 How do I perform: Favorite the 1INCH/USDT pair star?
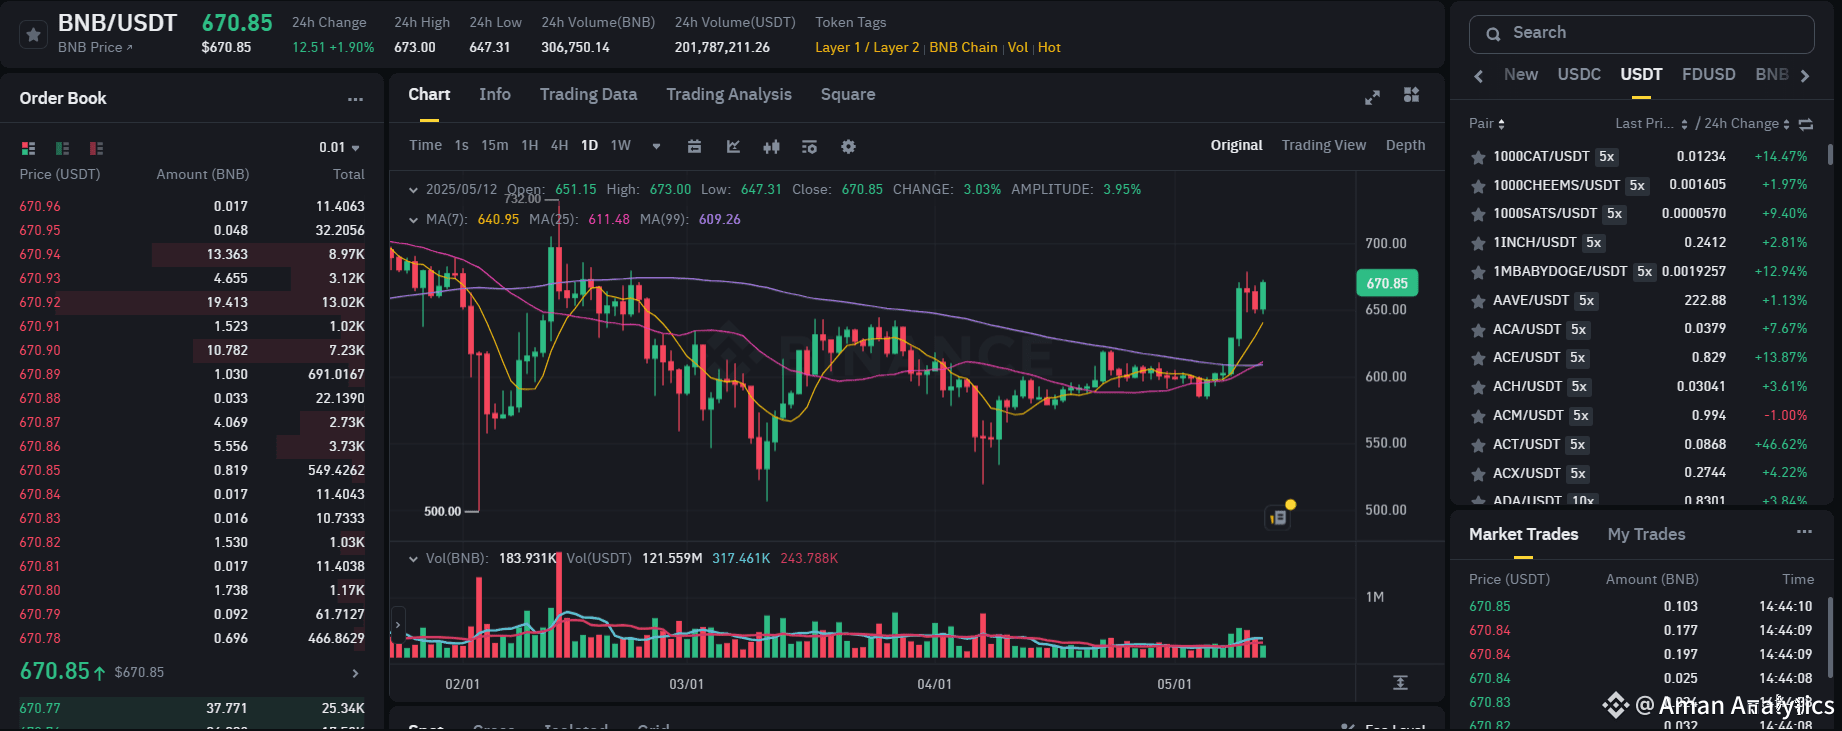(x=1477, y=243)
